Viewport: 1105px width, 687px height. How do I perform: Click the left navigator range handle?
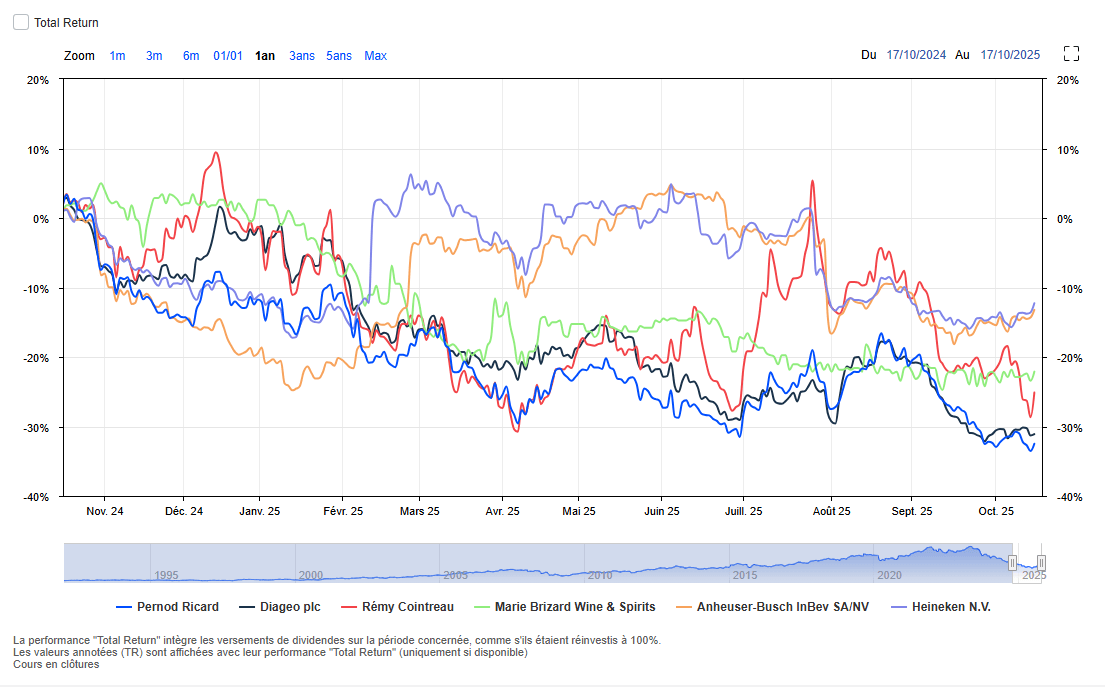tap(1012, 563)
